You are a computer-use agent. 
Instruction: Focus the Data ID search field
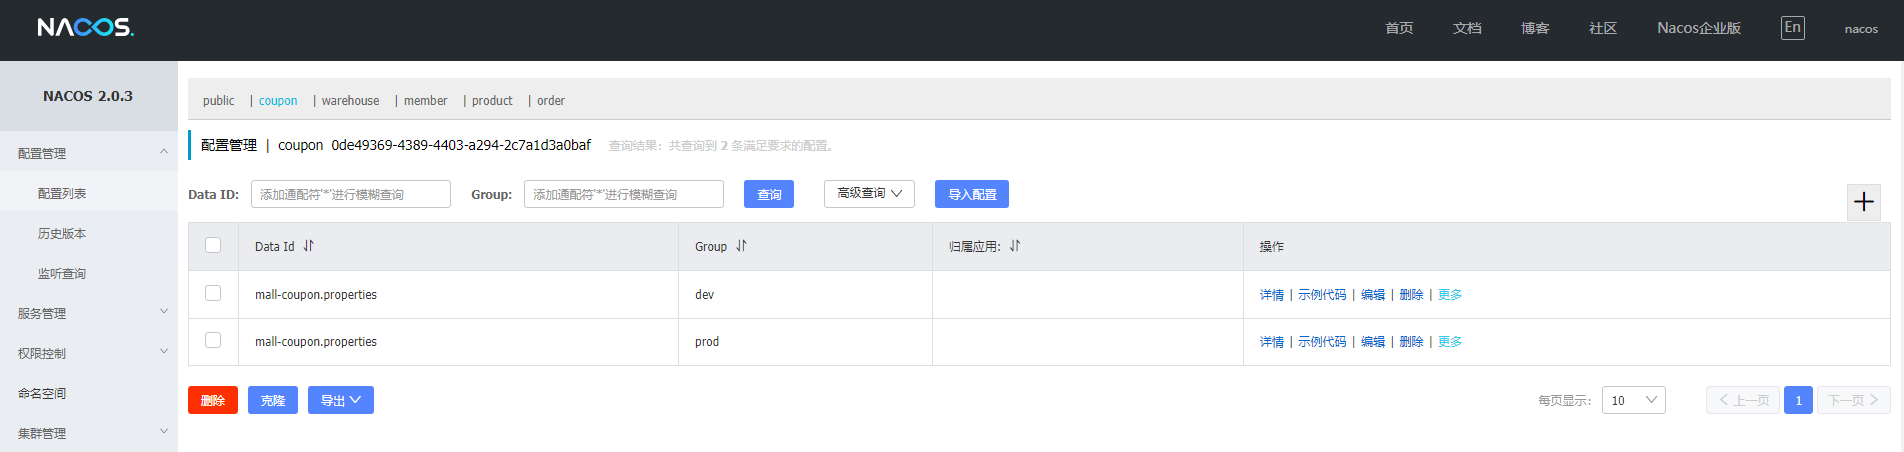[x=351, y=194]
